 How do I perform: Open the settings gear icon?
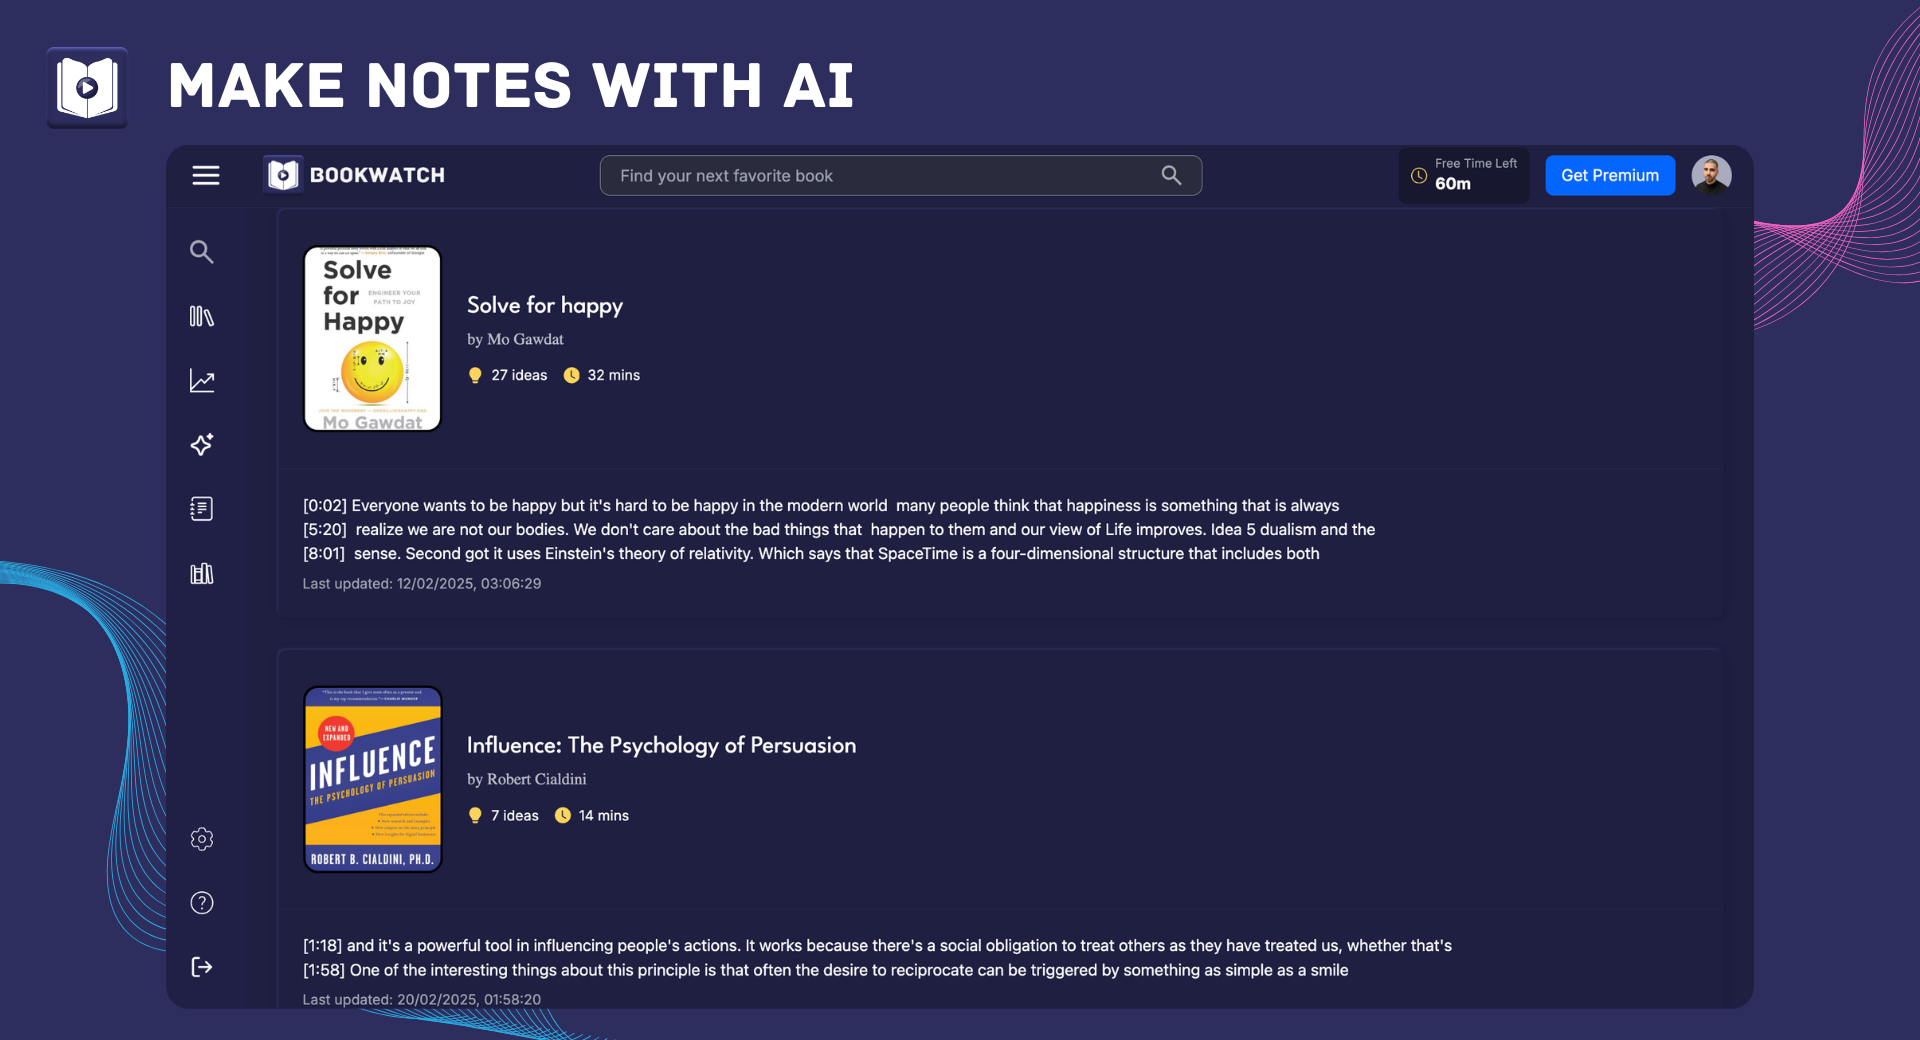202,839
